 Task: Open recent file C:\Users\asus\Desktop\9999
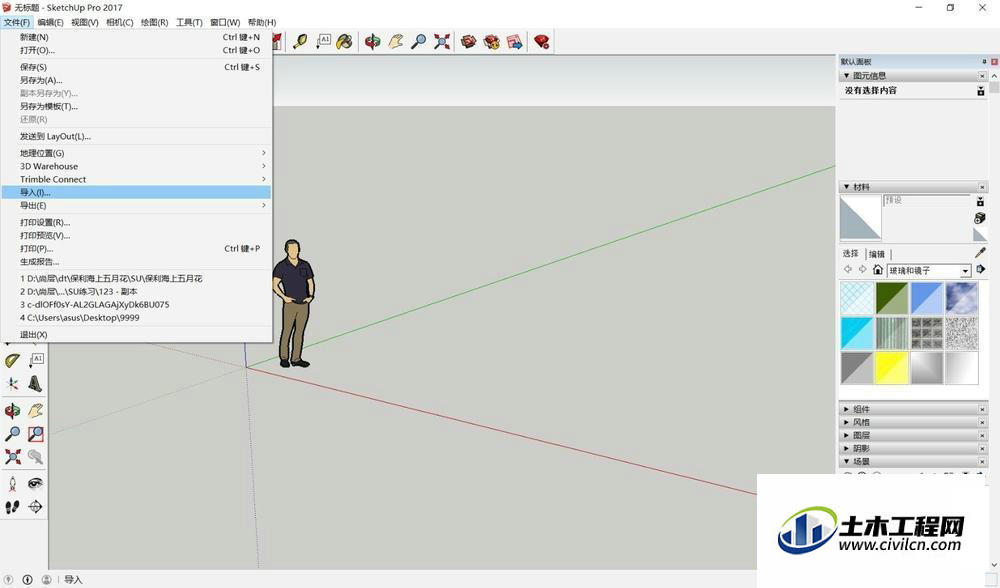[136, 318]
